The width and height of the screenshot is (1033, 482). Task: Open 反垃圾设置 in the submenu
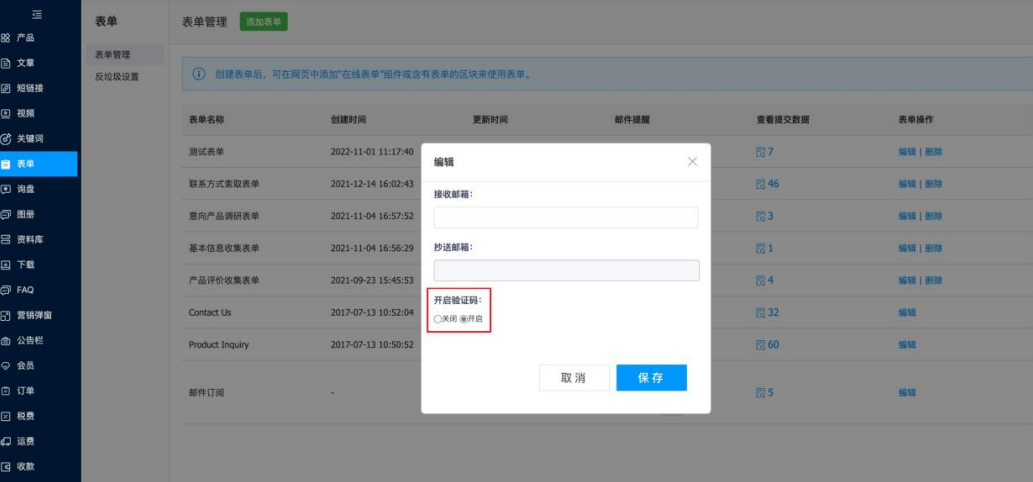116,76
